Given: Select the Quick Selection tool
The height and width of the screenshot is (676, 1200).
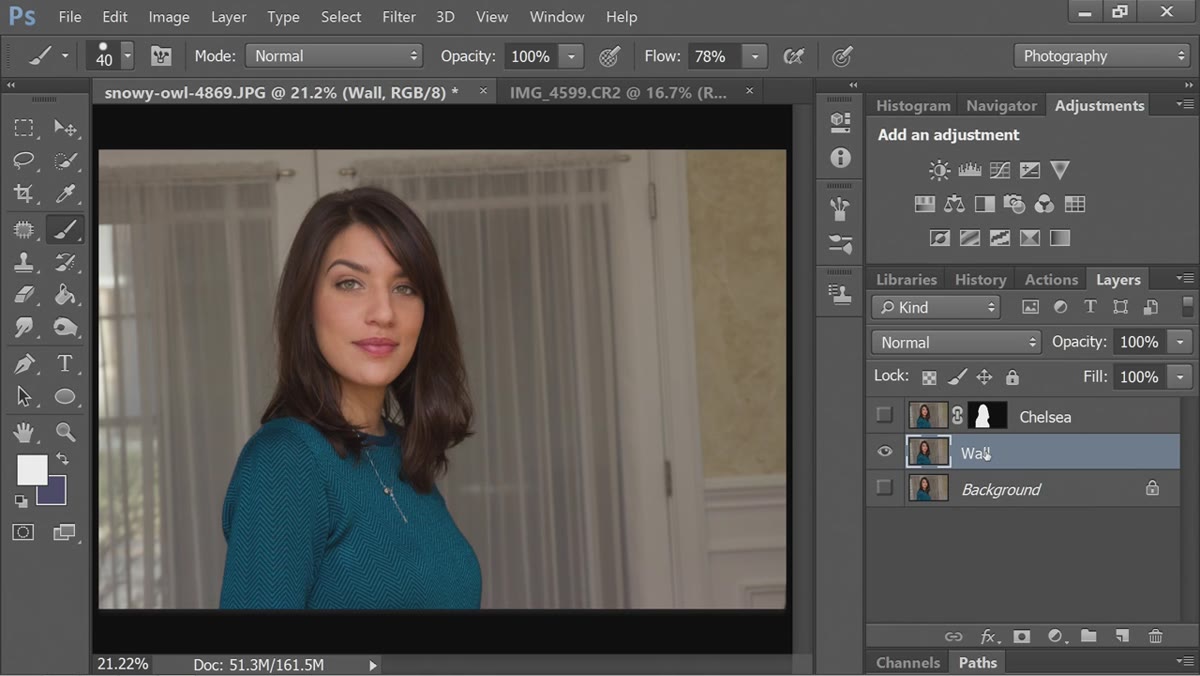Looking at the screenshot, I should pyautogui.click(x=65, y=161).
